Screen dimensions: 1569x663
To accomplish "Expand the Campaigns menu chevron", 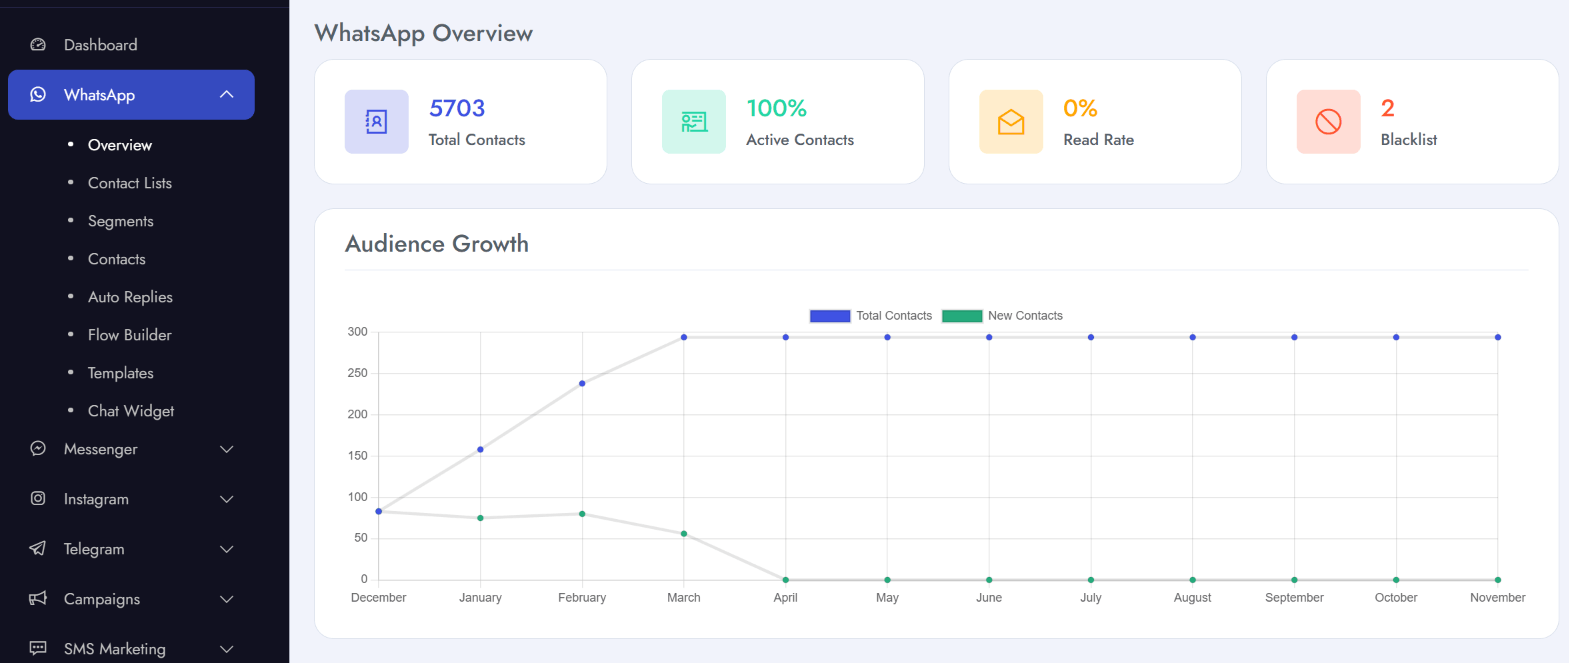I will coord(227,599).
